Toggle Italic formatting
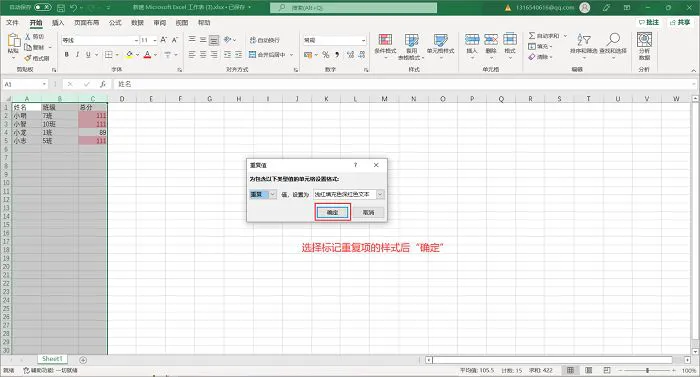The width and height of the screenshot is (700, 377). click(x=77, y=54)
